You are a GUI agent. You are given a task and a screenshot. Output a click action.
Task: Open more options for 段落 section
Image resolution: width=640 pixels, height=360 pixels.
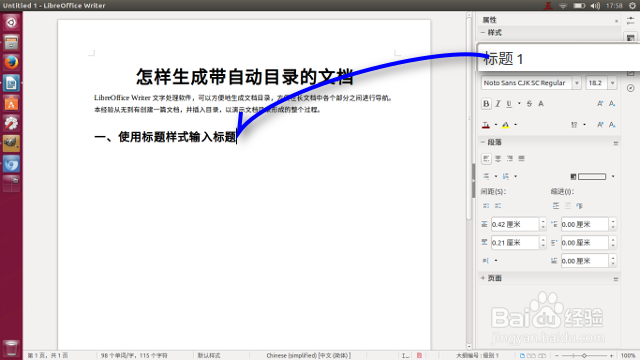tap(616, 143)
